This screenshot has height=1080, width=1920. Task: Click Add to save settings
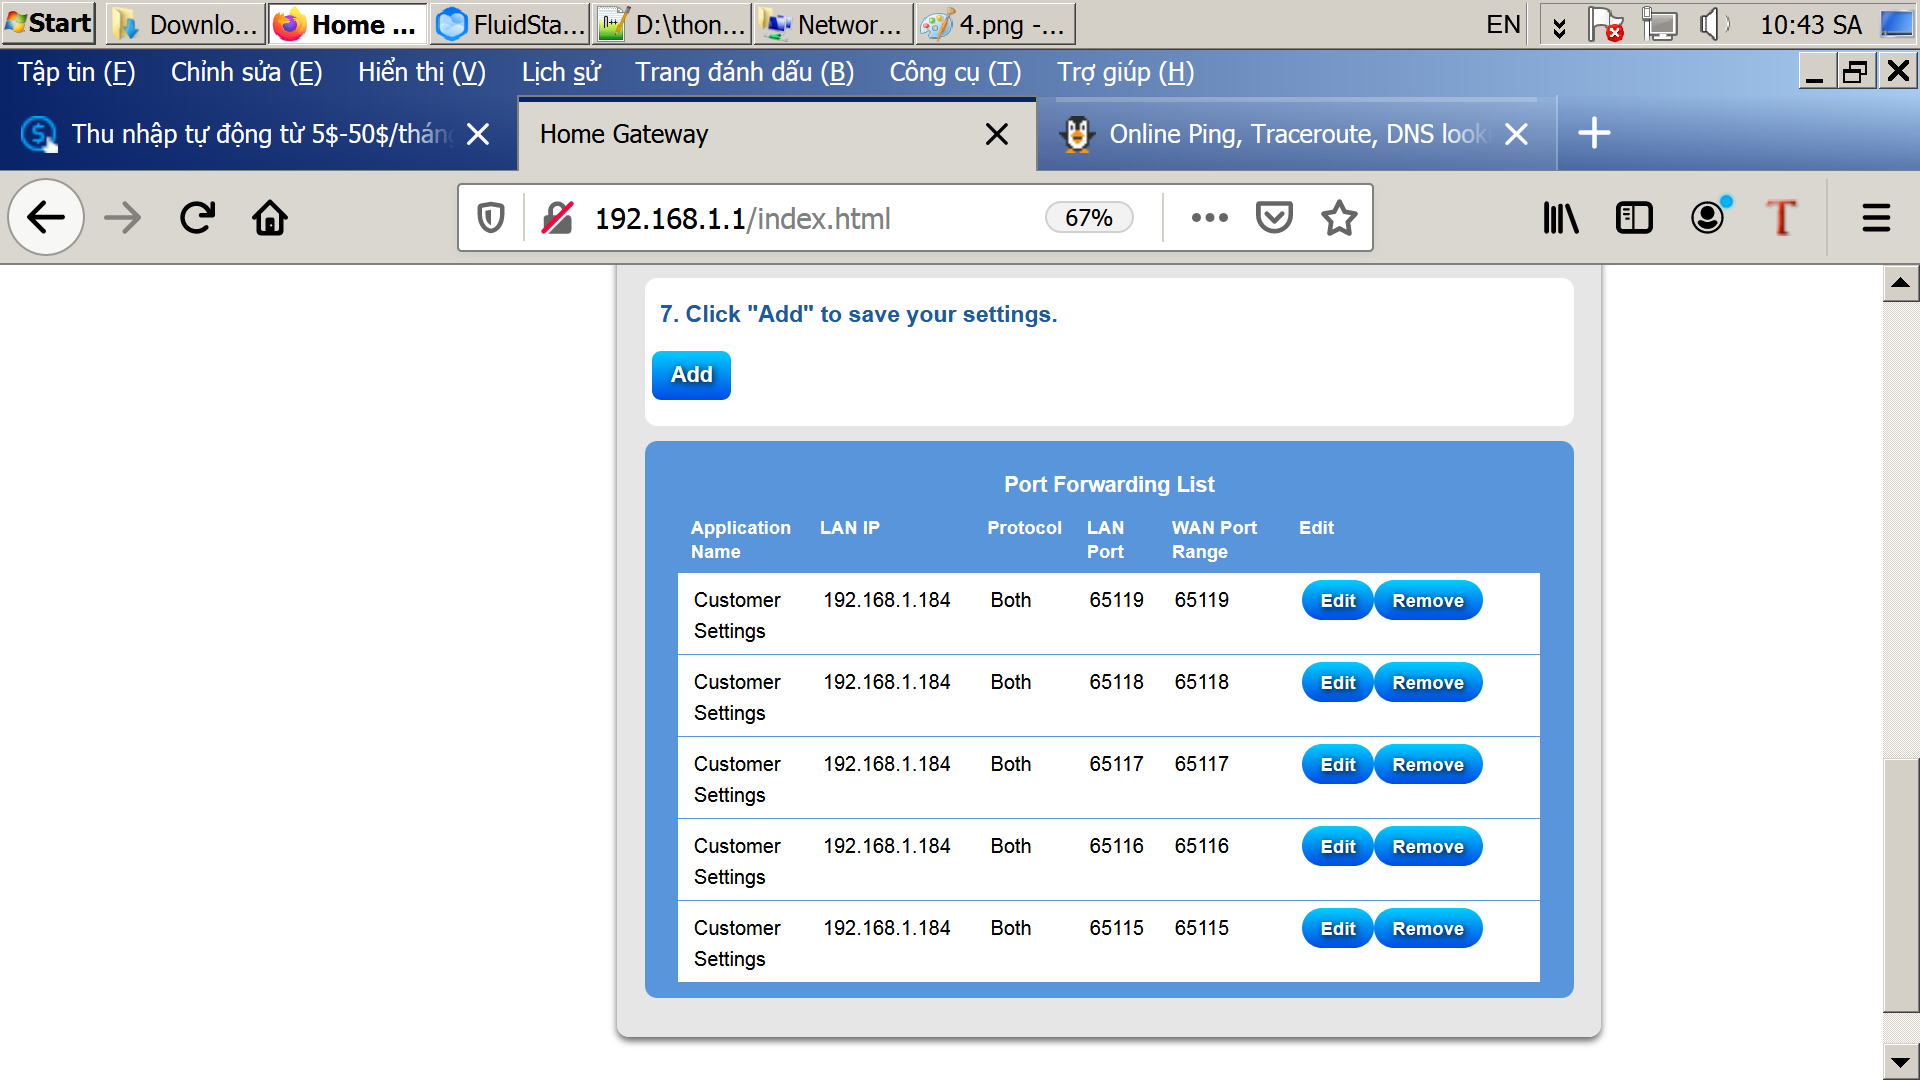pyautogui.click(x=691, y=375)
